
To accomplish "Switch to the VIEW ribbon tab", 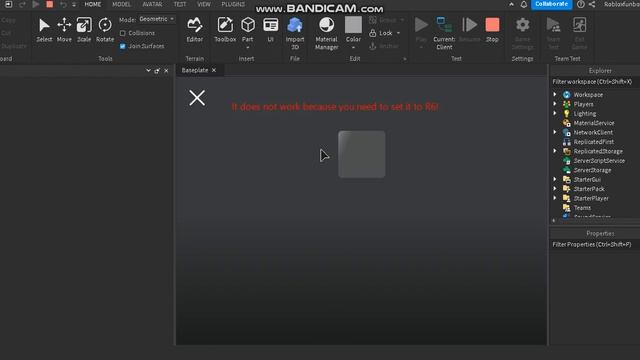I will coord(204,4).
